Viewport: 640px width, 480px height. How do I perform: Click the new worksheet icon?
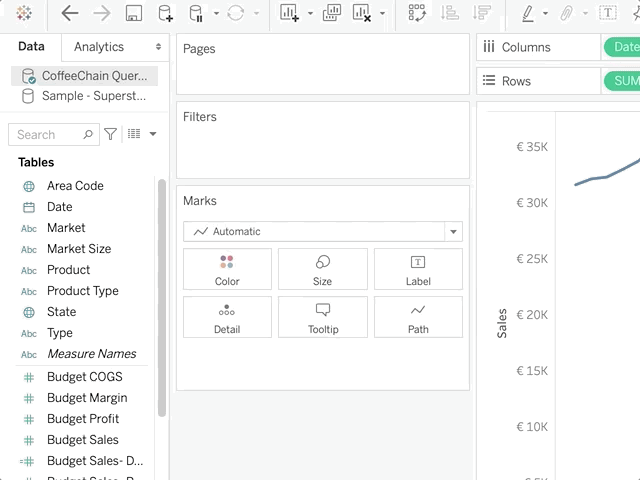(290, 13)
